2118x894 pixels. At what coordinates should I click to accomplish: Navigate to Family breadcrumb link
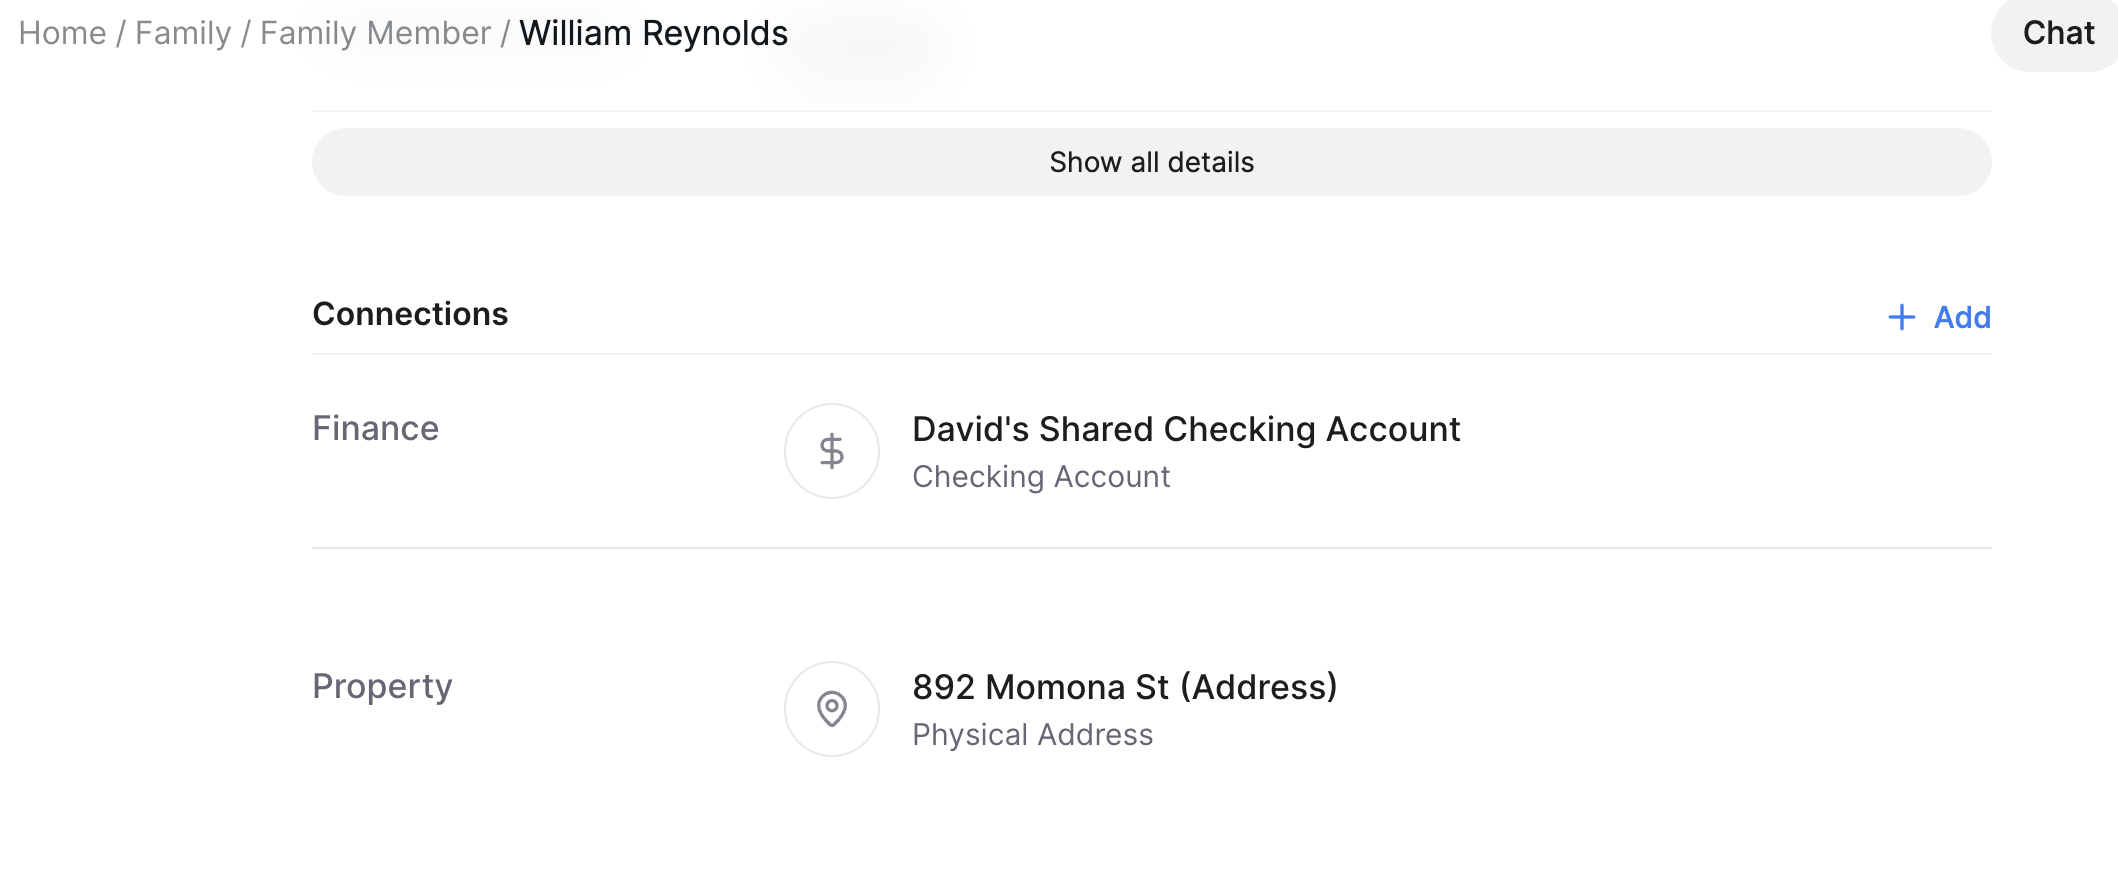pyautogui.click(x=183, y=33)
